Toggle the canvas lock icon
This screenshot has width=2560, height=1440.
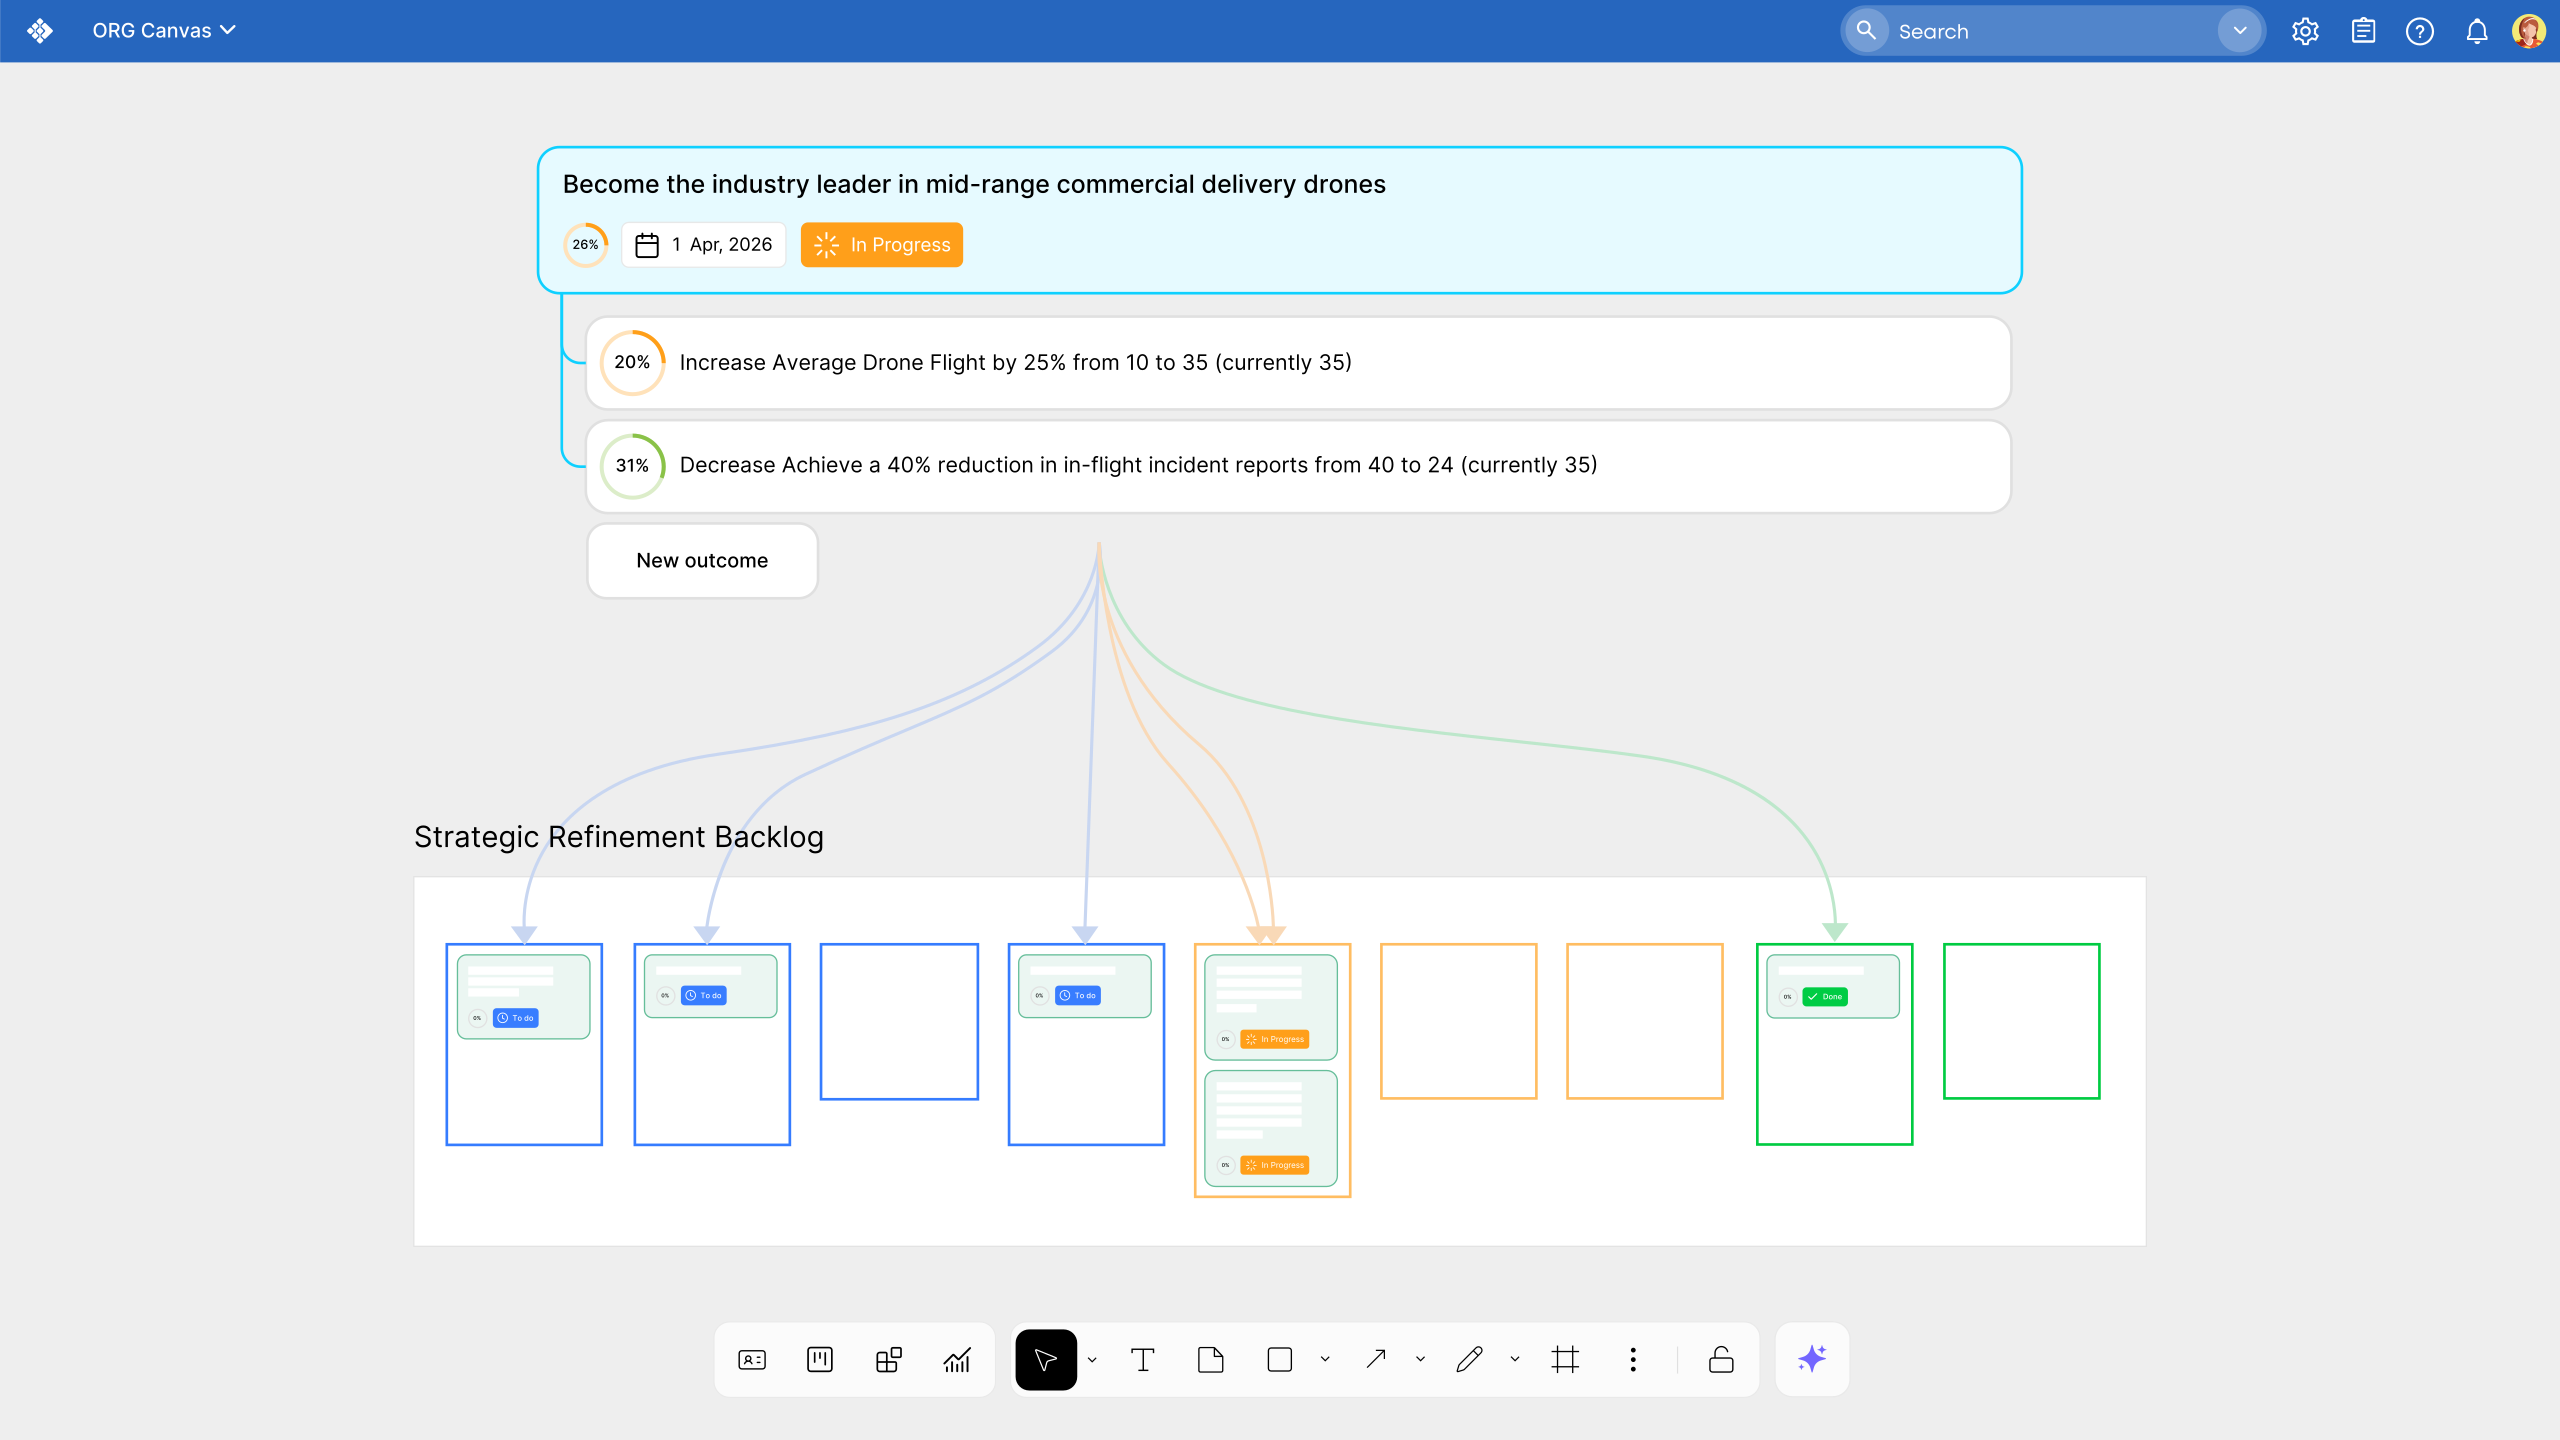[x=1721, y=1360]
